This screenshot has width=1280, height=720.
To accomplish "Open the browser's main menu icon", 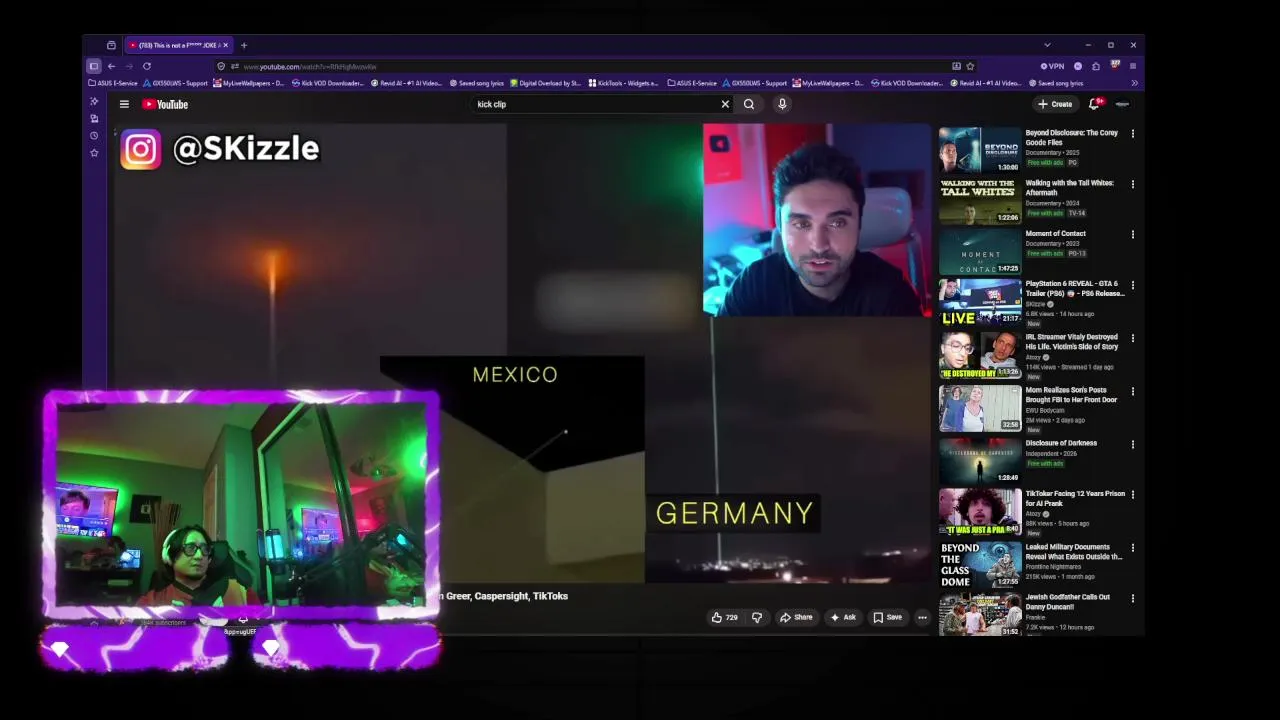I will point(1133,66).
